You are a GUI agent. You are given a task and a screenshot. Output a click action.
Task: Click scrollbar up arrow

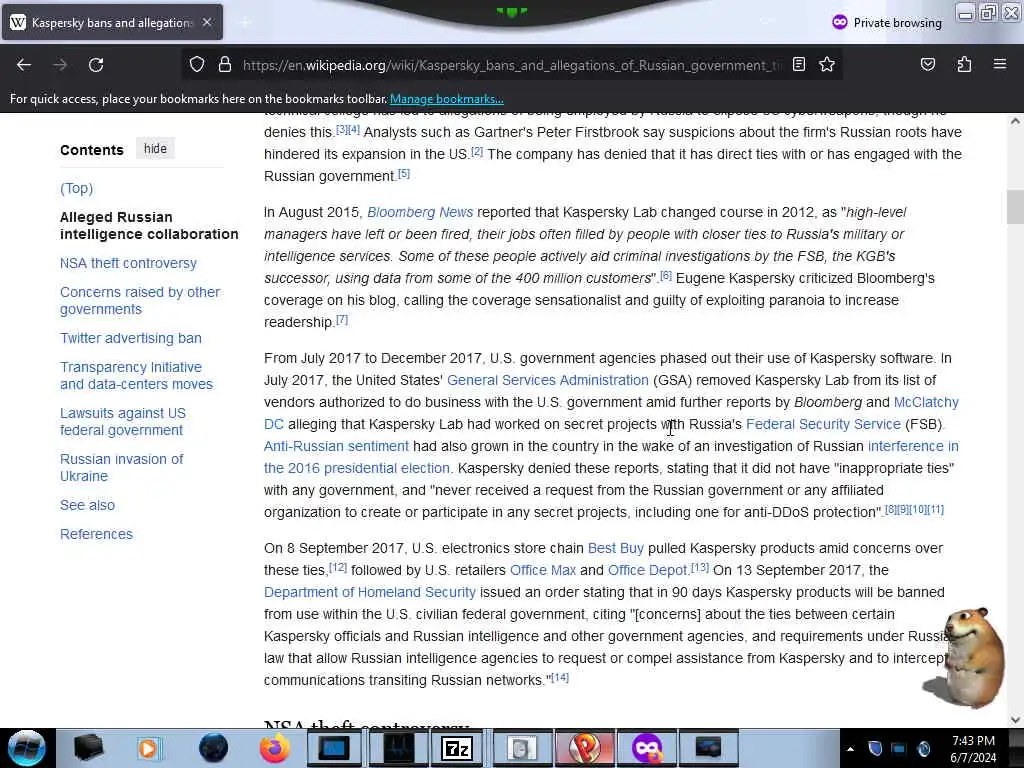1015,121
